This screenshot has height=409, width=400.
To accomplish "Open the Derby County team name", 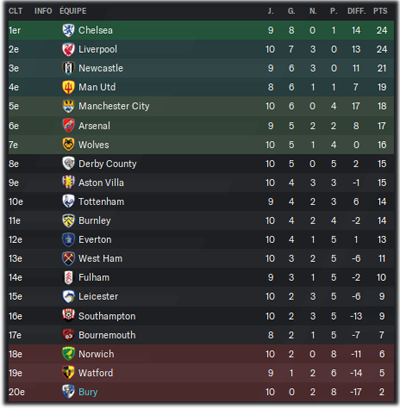I will click(x=107, y=164).
